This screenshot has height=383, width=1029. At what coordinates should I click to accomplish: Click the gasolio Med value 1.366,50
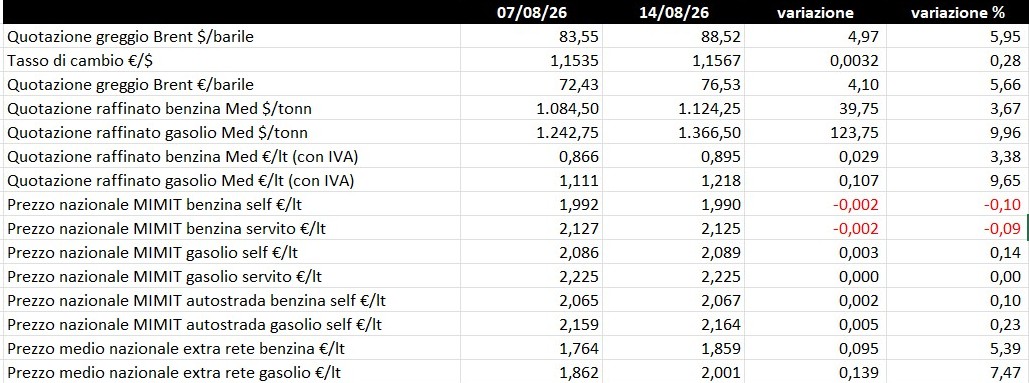[x=673, y=132]
